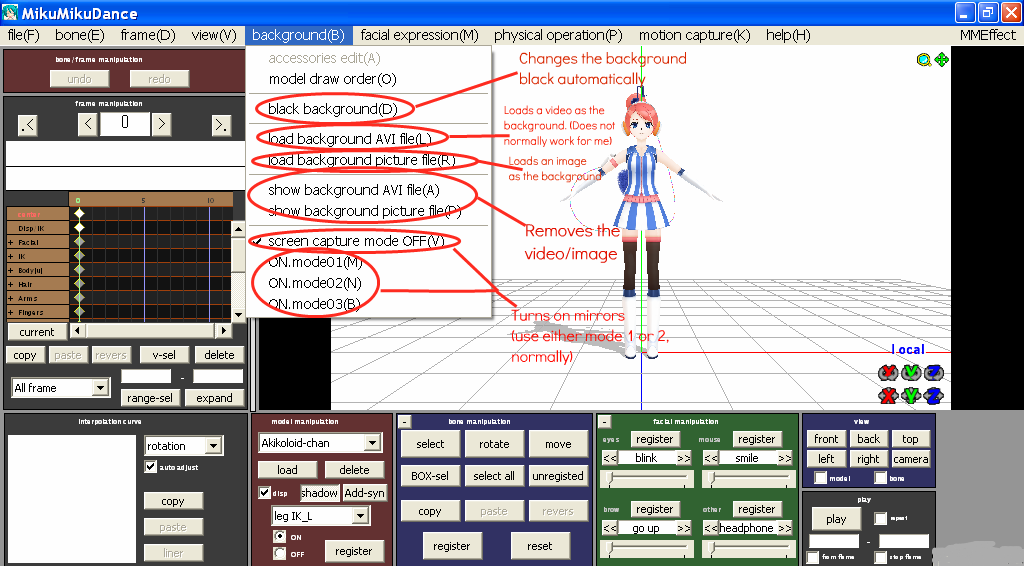Open the Akikoloid-chan model dropdown

point(372,443)
